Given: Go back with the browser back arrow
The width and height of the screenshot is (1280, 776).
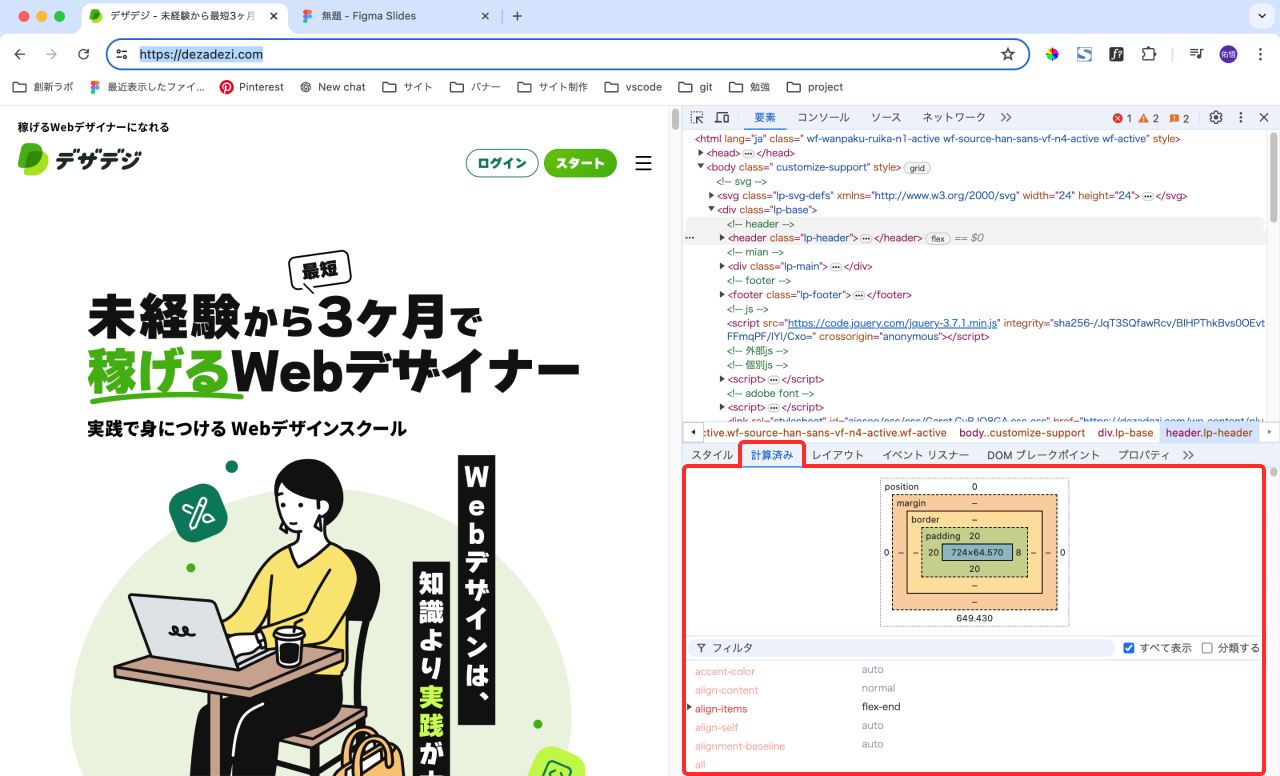Looking at the screenshot, I should (20, 54).
